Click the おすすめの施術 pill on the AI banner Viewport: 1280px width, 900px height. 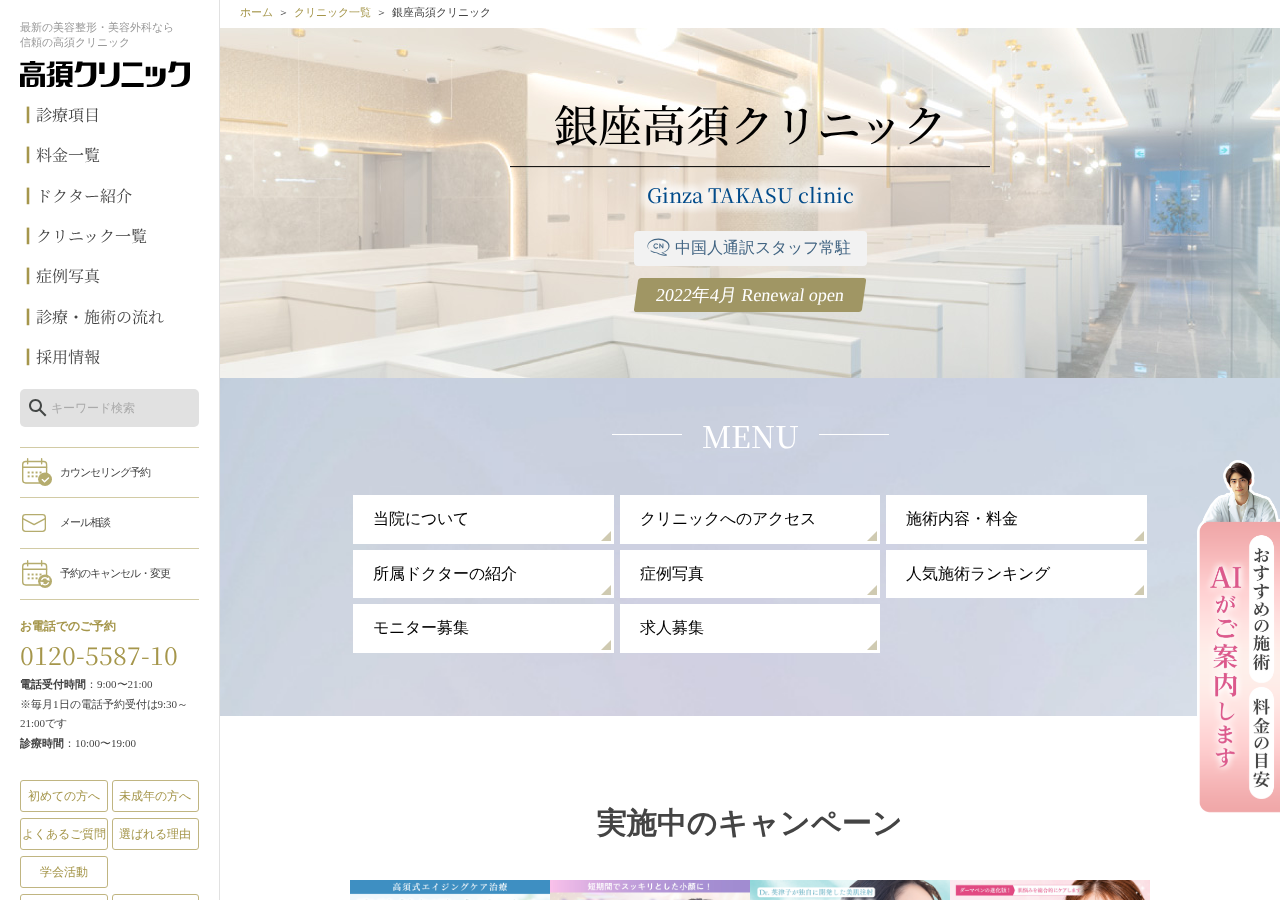[1262, 609]
